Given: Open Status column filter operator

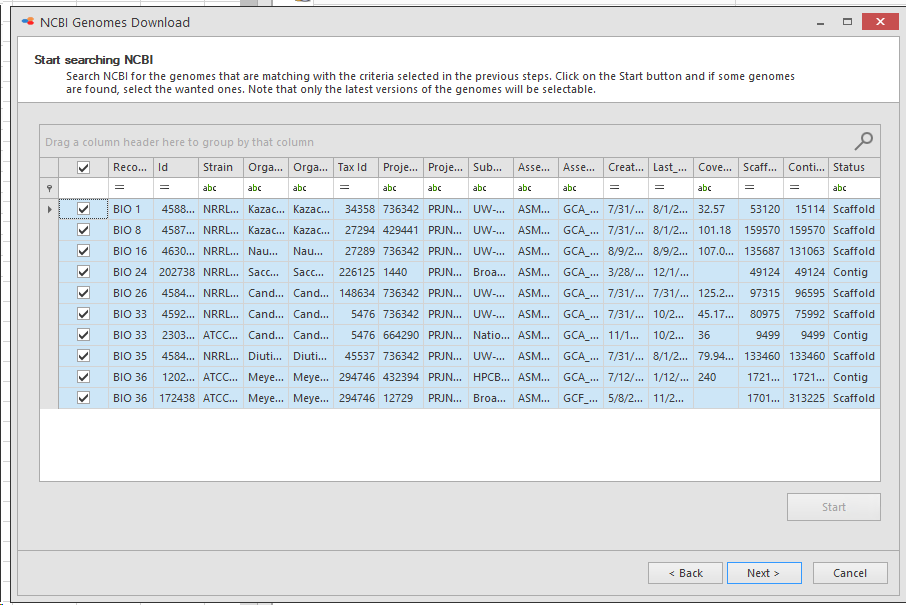Looking at the screenshot, I should pos(840,188).
